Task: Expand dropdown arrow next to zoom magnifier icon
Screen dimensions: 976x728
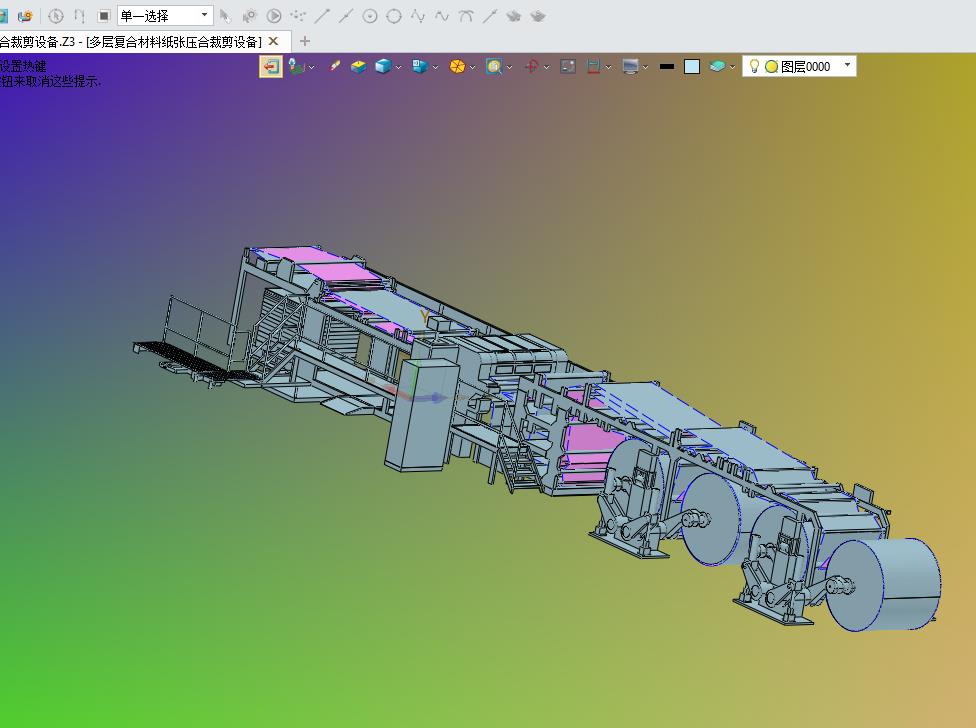Action: point(509,67)
